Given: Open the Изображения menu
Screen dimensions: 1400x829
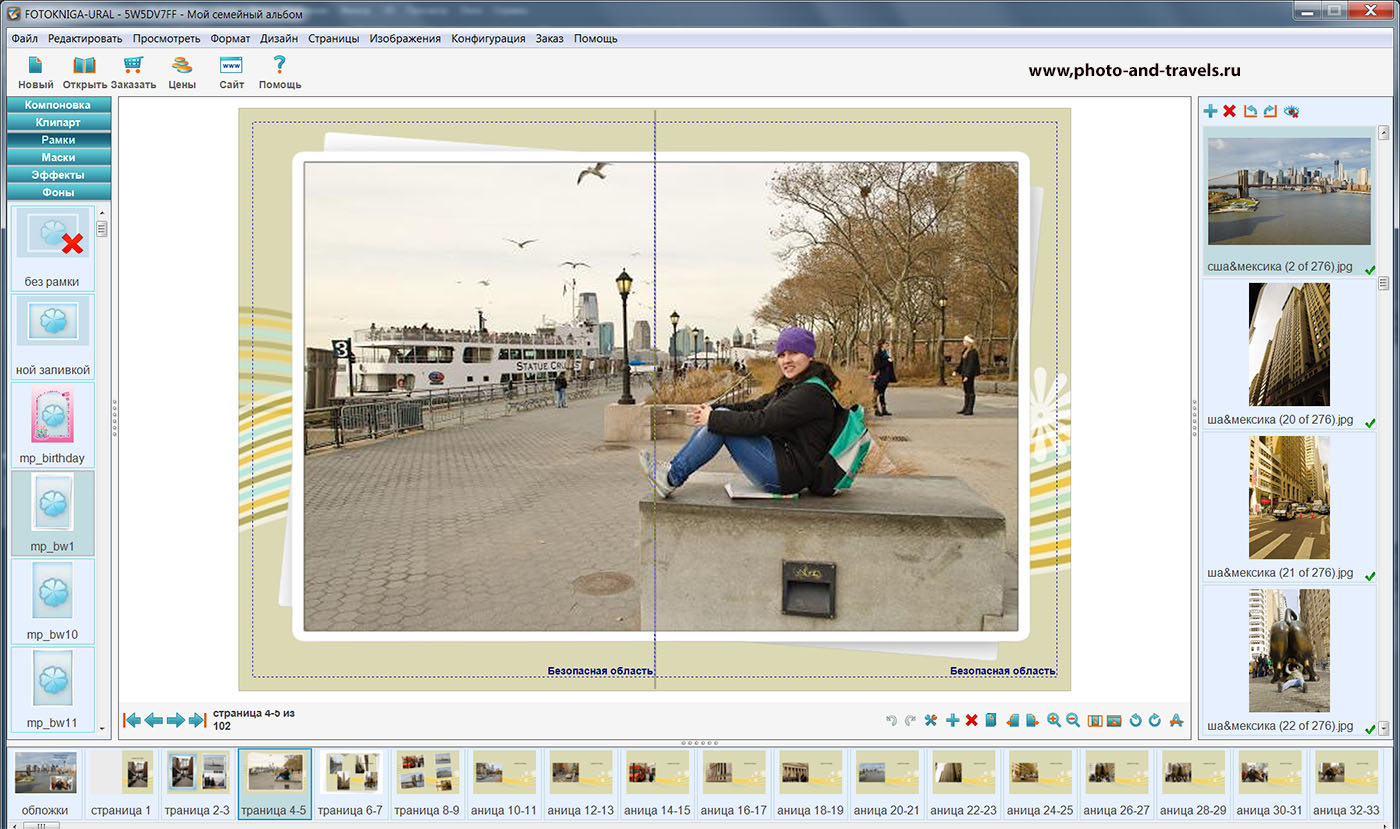Looking at the screenshot, I should click(x=404, y=39).
